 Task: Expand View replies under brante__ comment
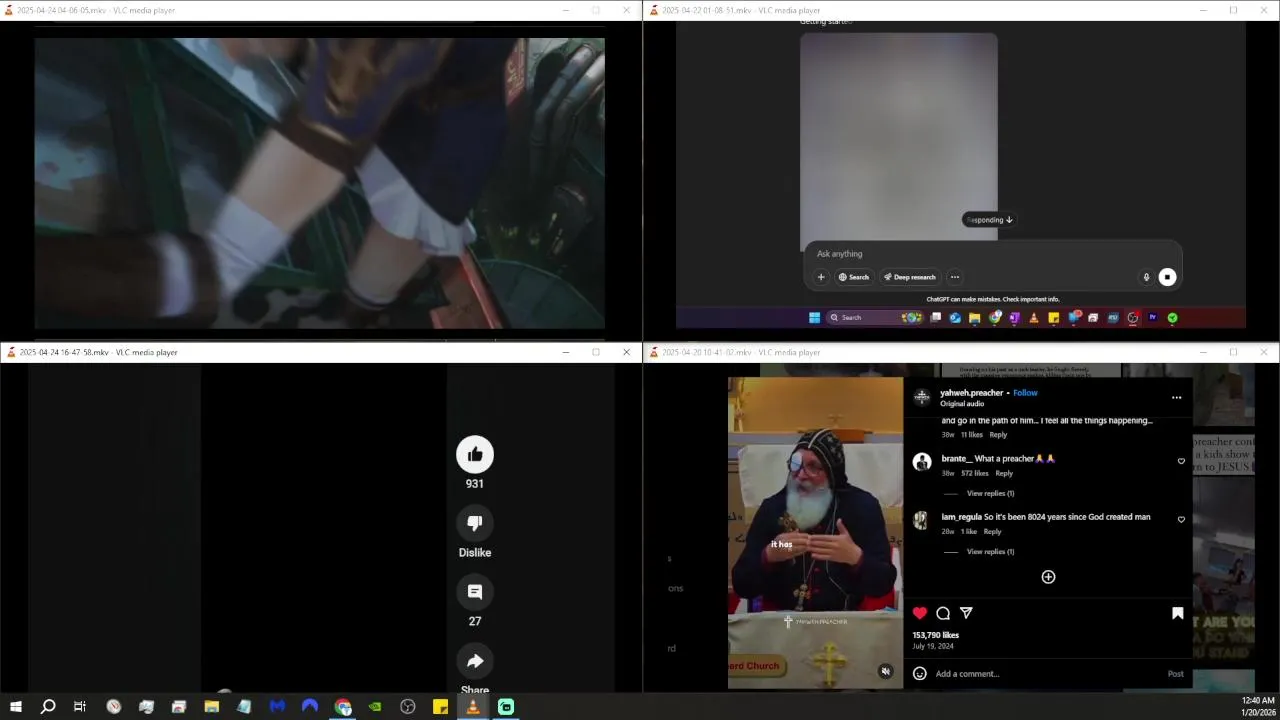(x=990, y=493)
